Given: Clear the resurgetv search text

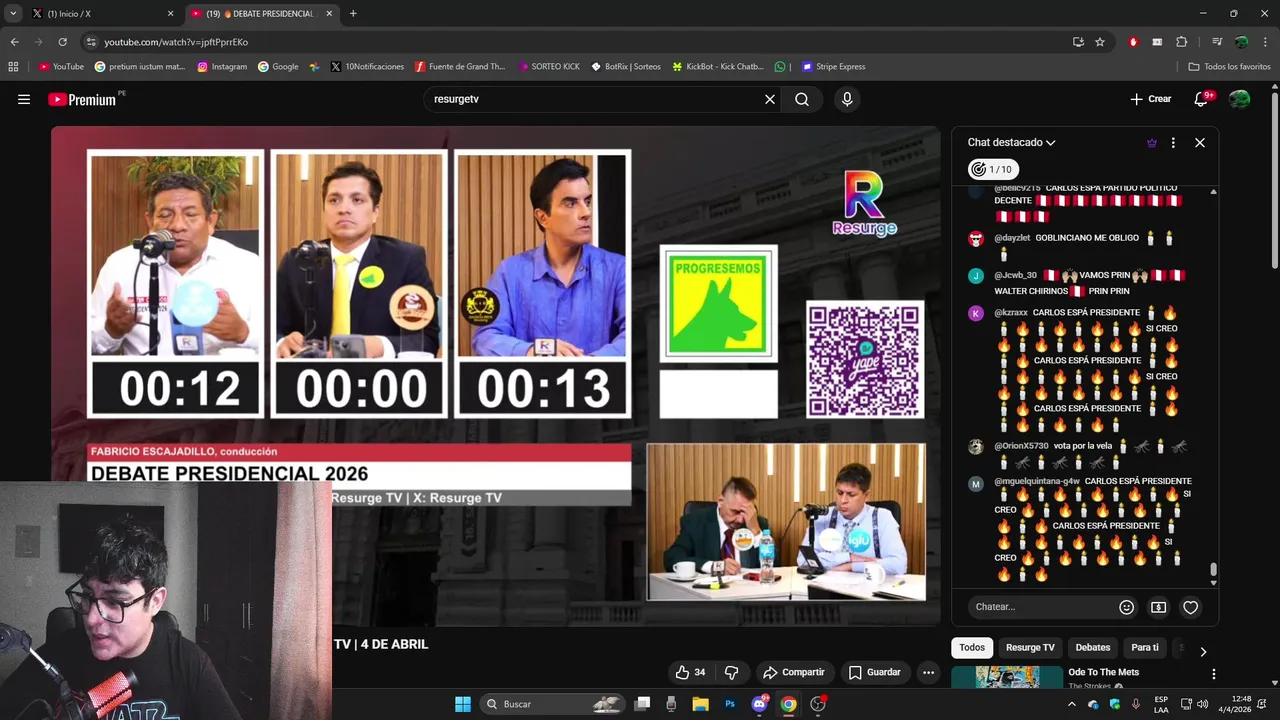Looking at the screenshot, I should pos(770,99).
